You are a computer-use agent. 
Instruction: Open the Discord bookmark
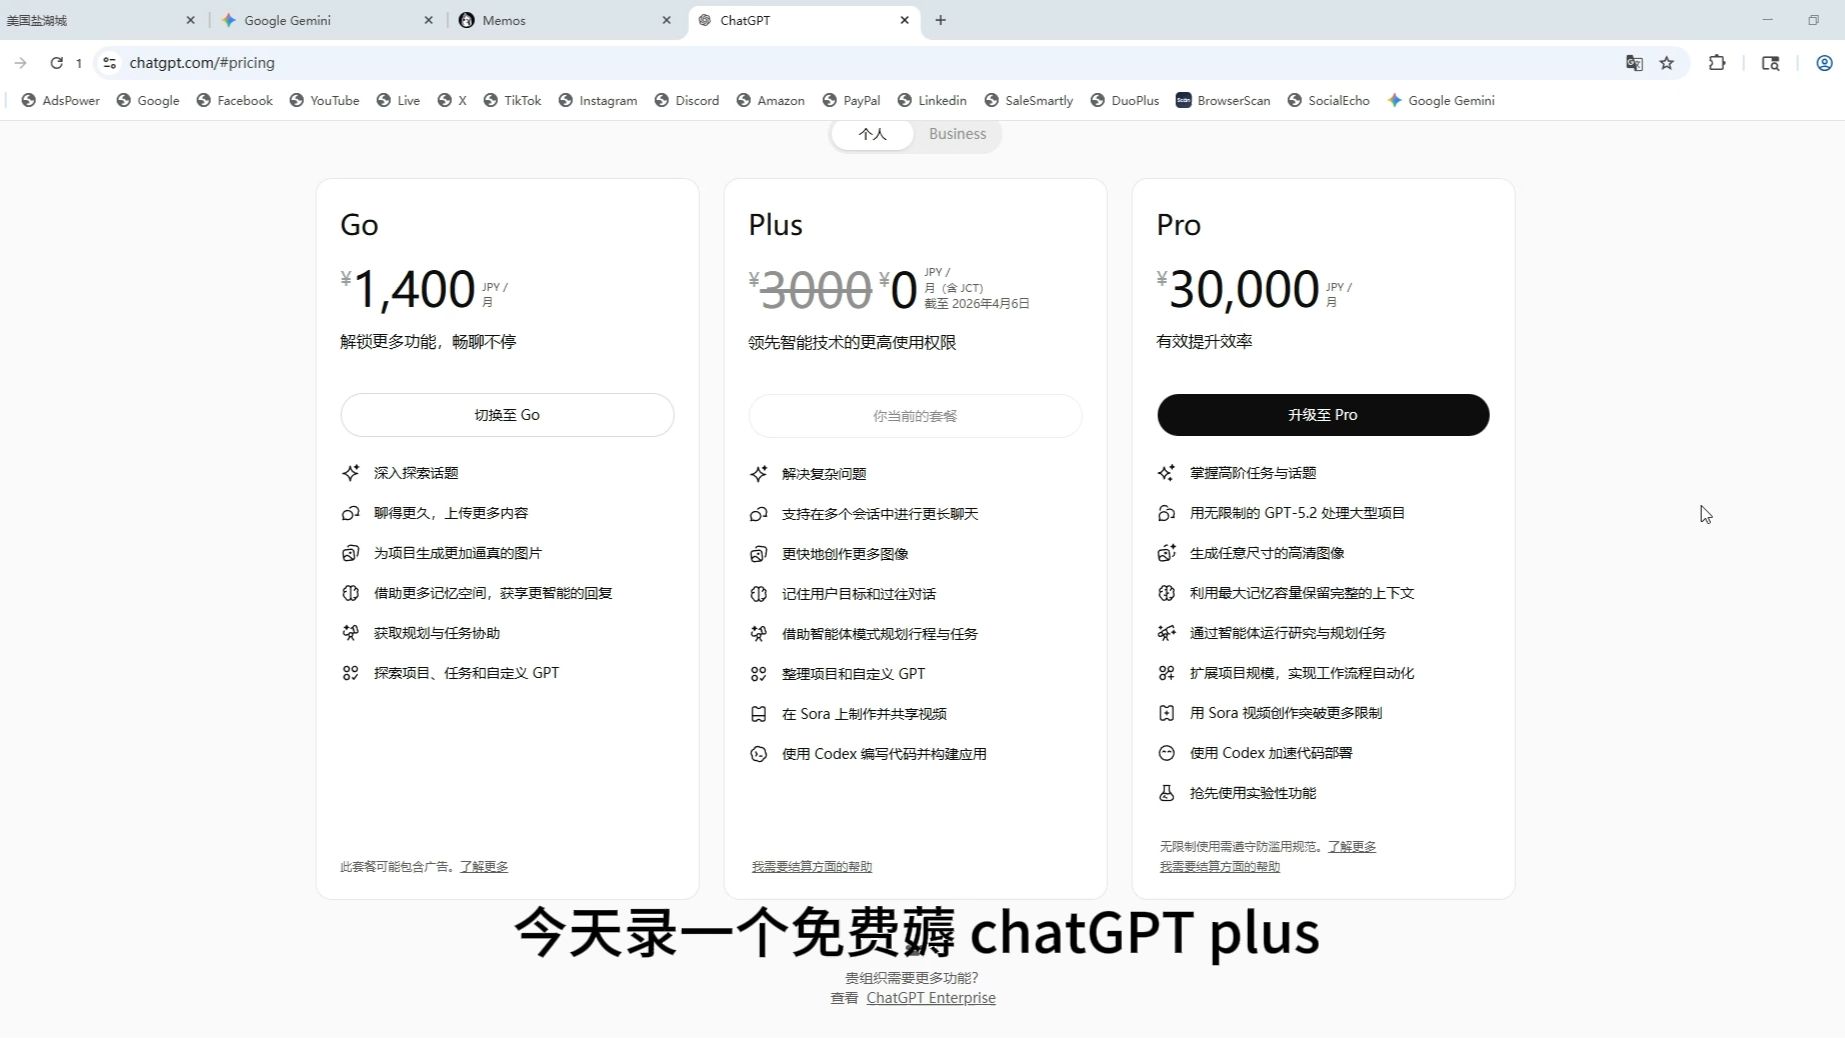point(687,101)
